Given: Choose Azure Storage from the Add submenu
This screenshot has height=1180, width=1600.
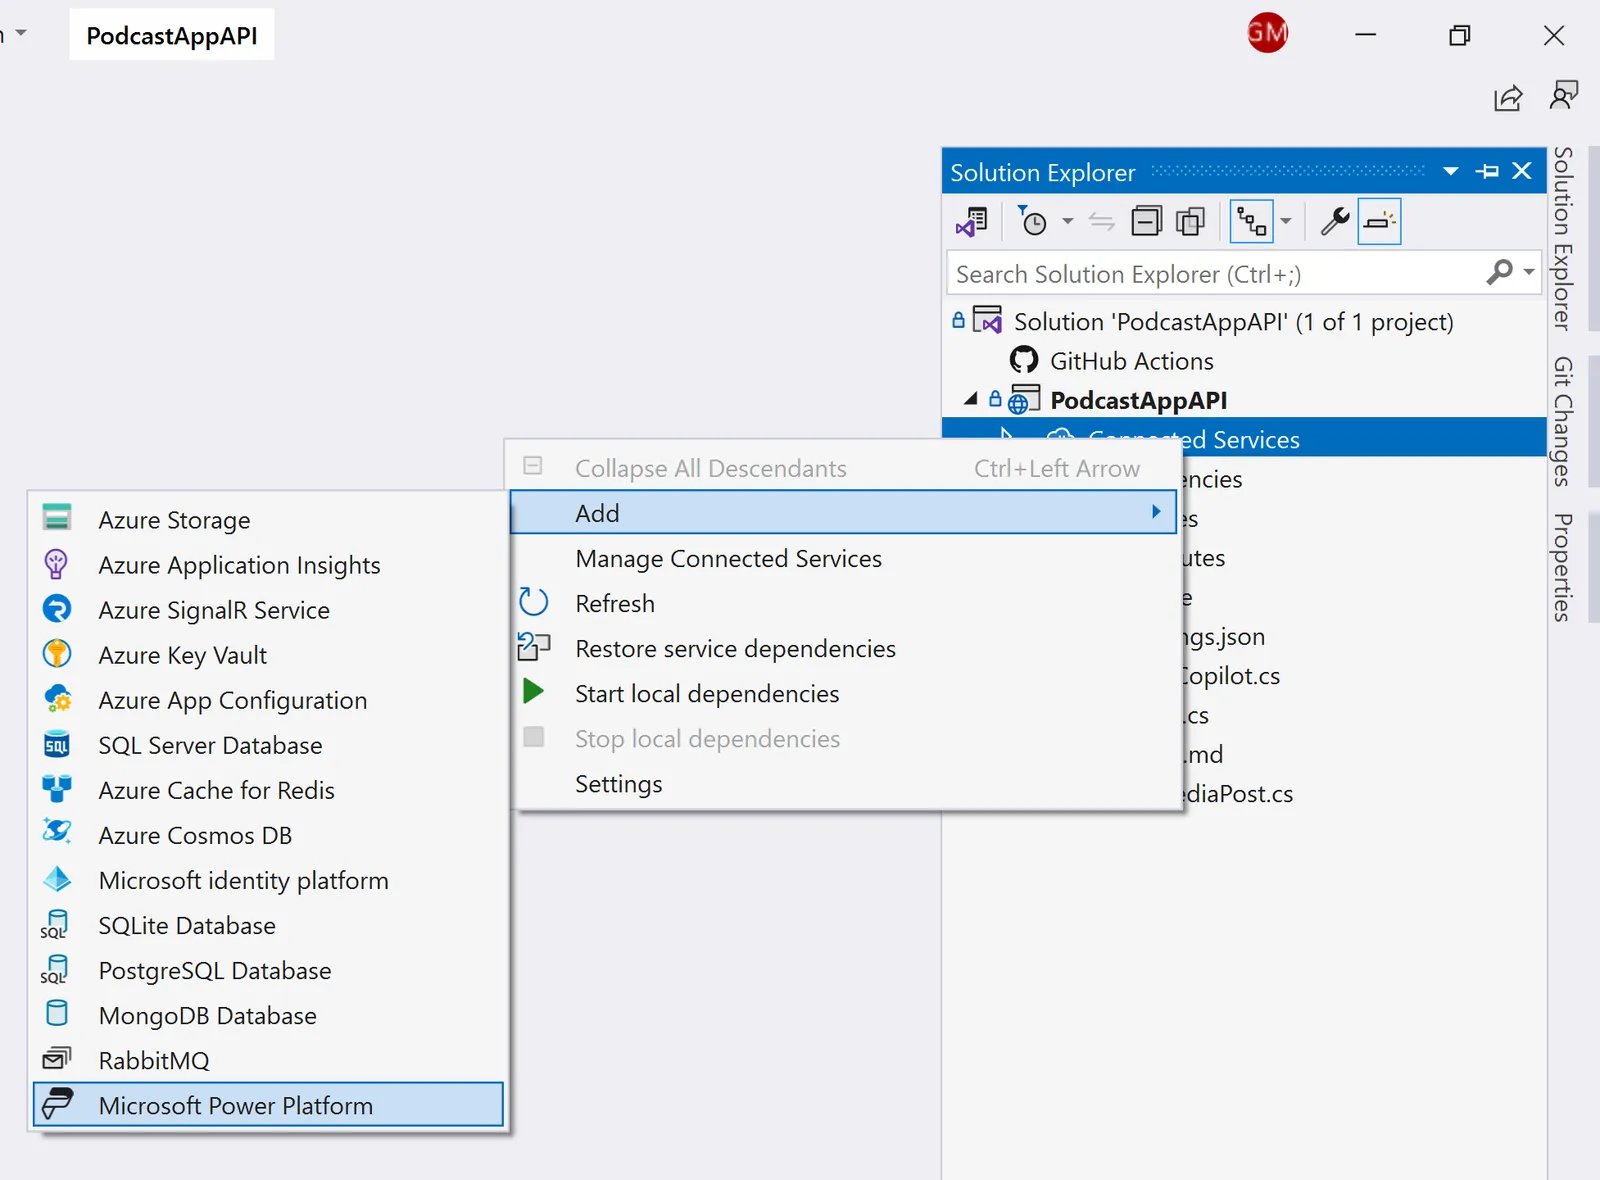Looking at the screenshot, I should pyautogui.click(x=268, y=520).
